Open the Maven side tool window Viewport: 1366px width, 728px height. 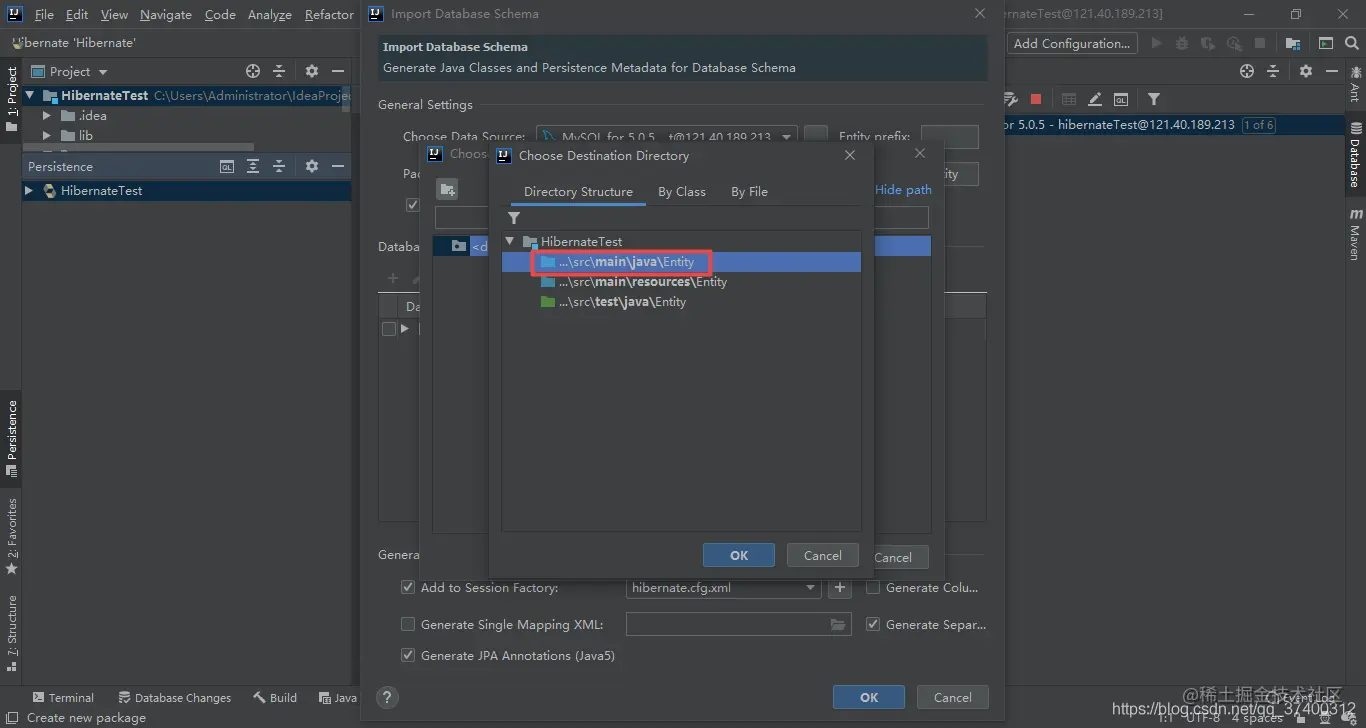tap(1356, 235)
